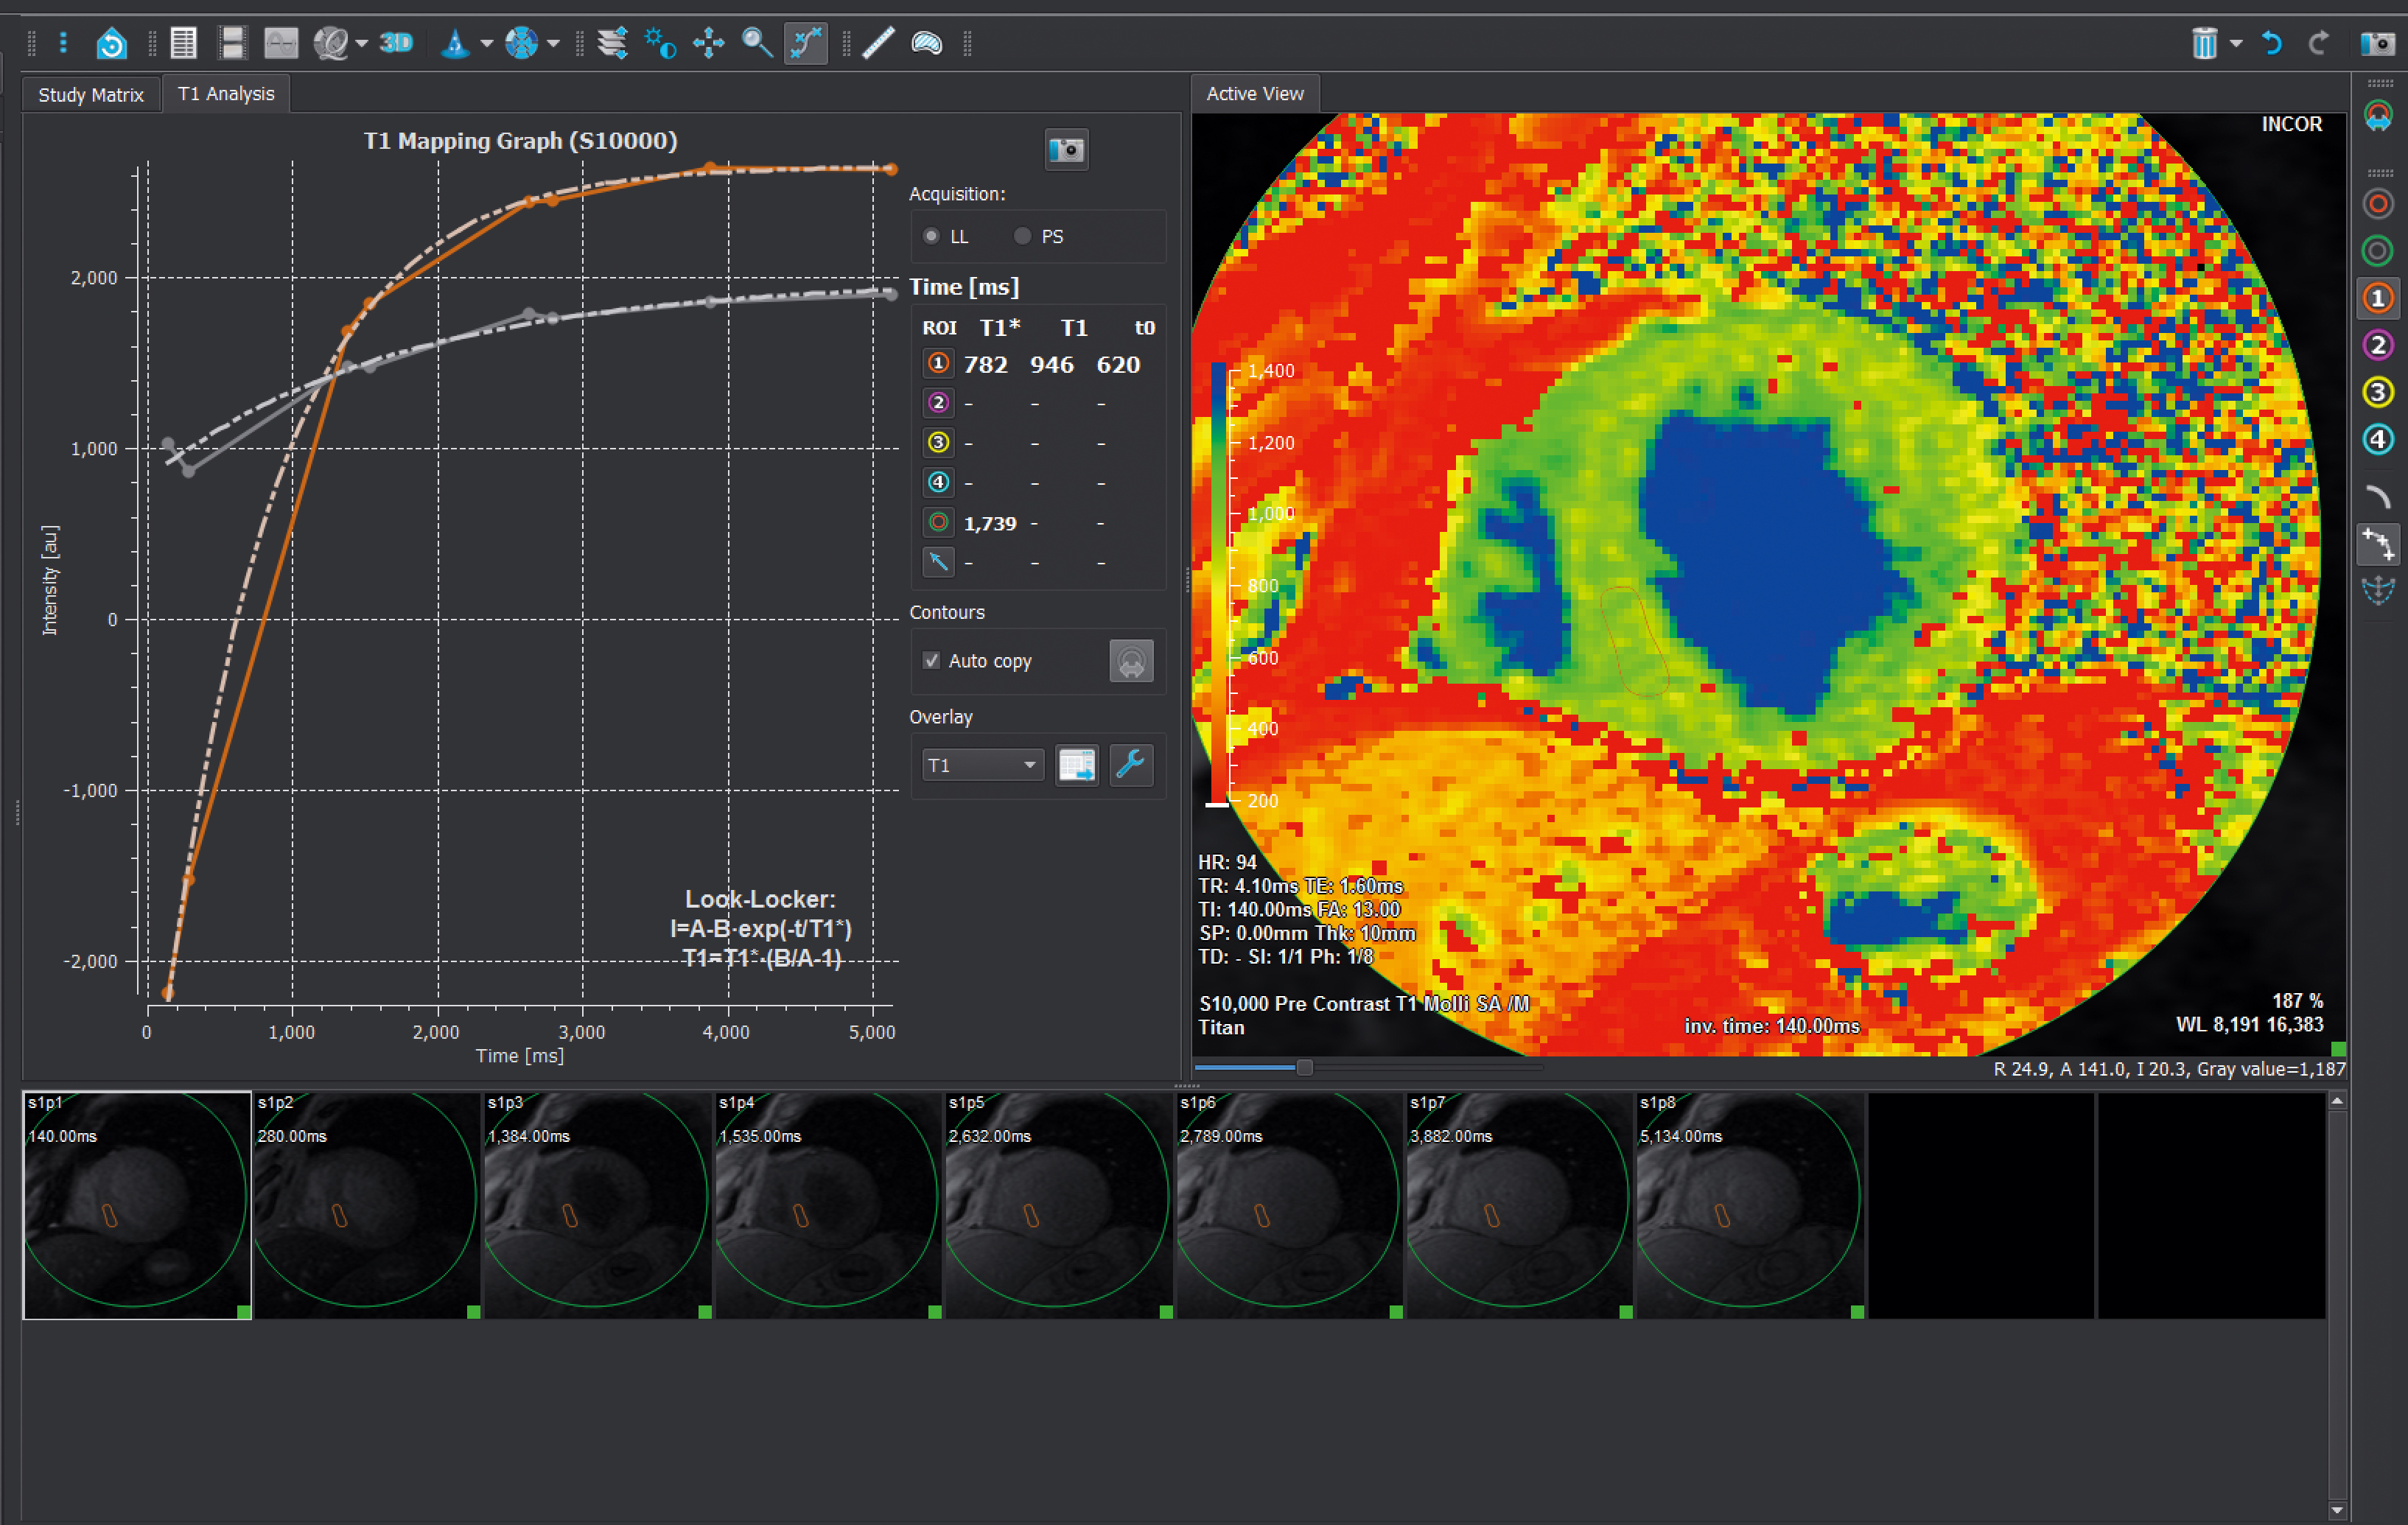This screenshot has width=2408, height=1525.
Task: Click the home reset icon in the toolbar
Action: (111, 43)
